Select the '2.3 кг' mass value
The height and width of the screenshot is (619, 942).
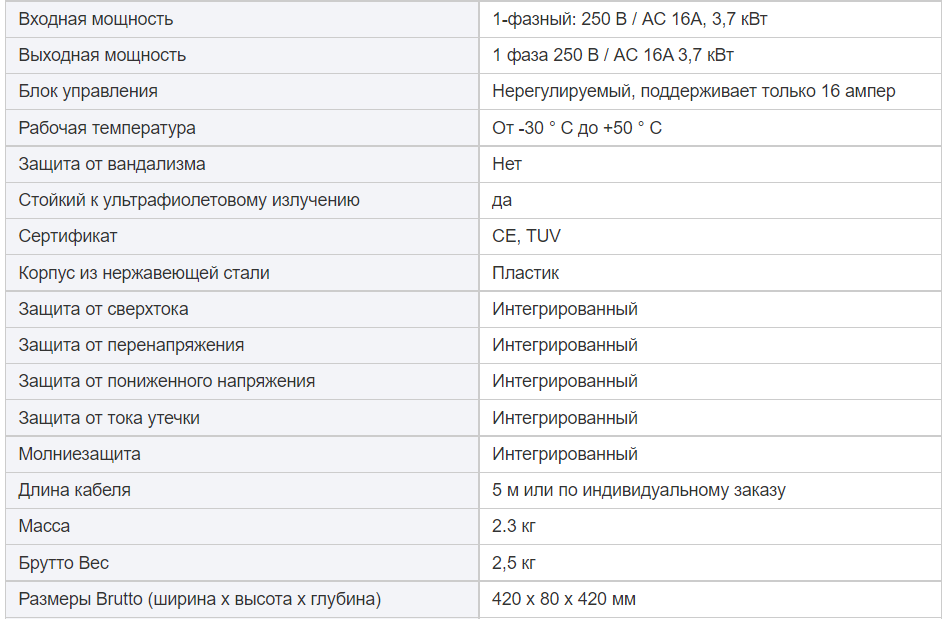pyautogui.click(x=514, y=526)
